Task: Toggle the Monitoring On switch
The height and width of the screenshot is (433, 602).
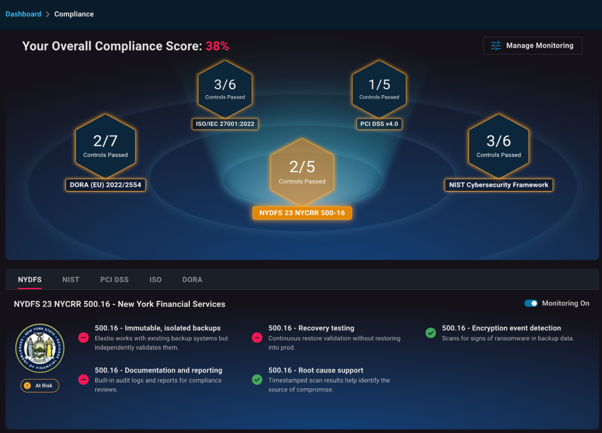Action: coord(531,303)
